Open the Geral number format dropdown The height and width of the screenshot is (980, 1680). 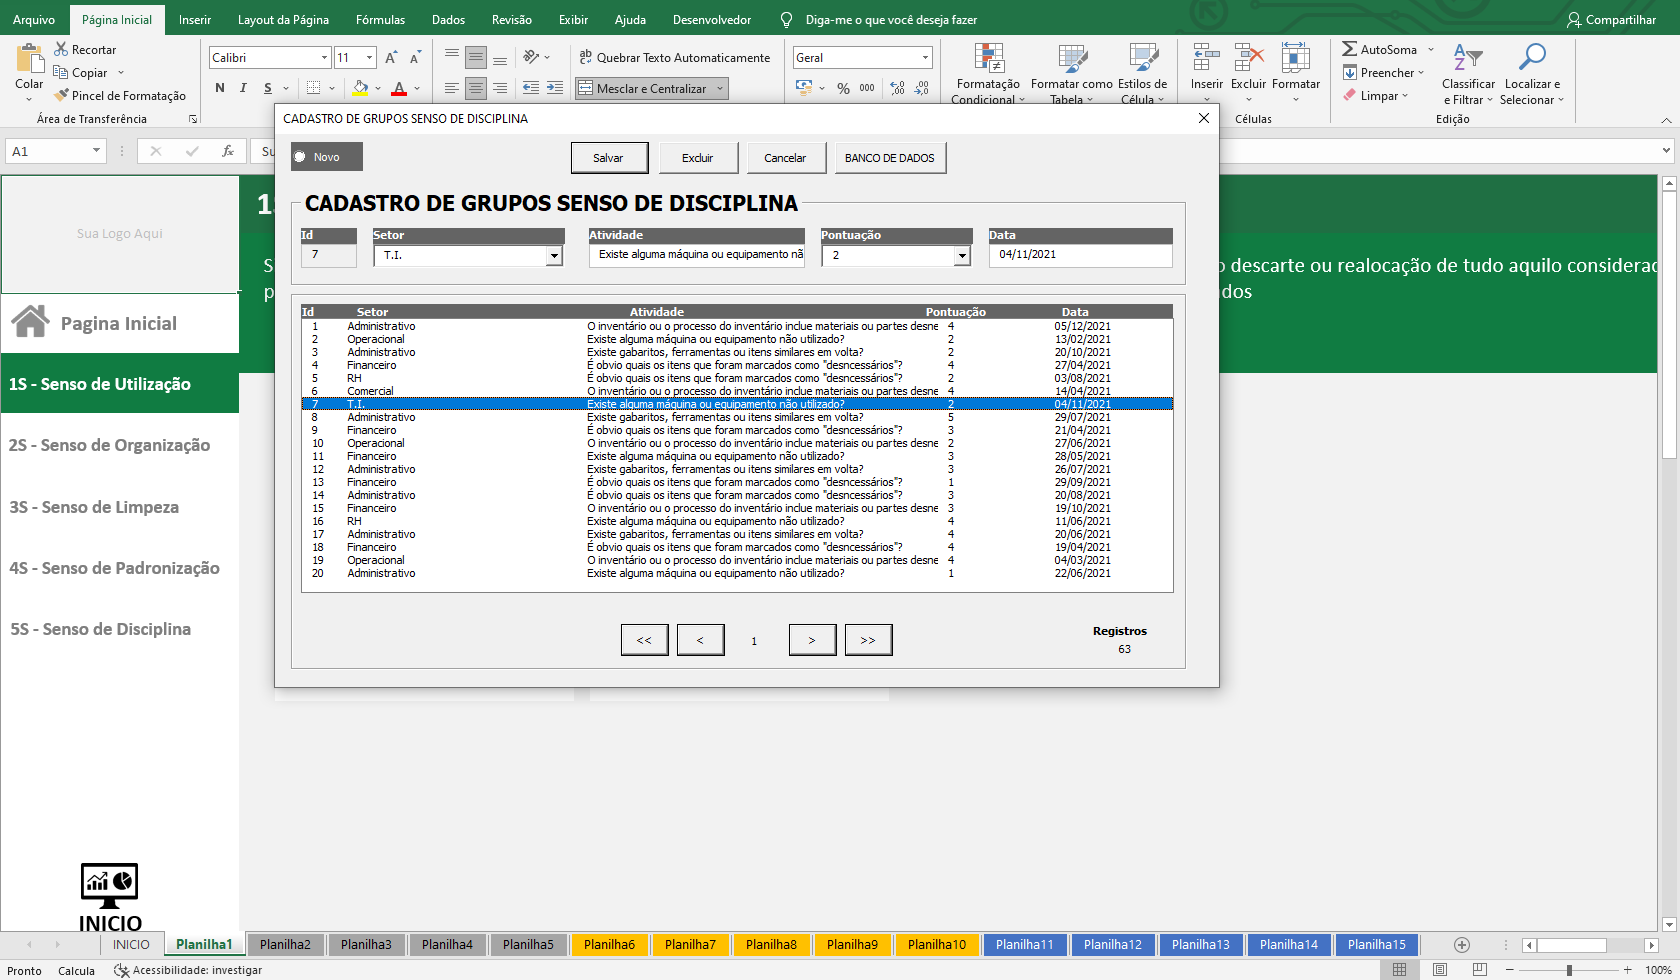[x=925, y=58]
